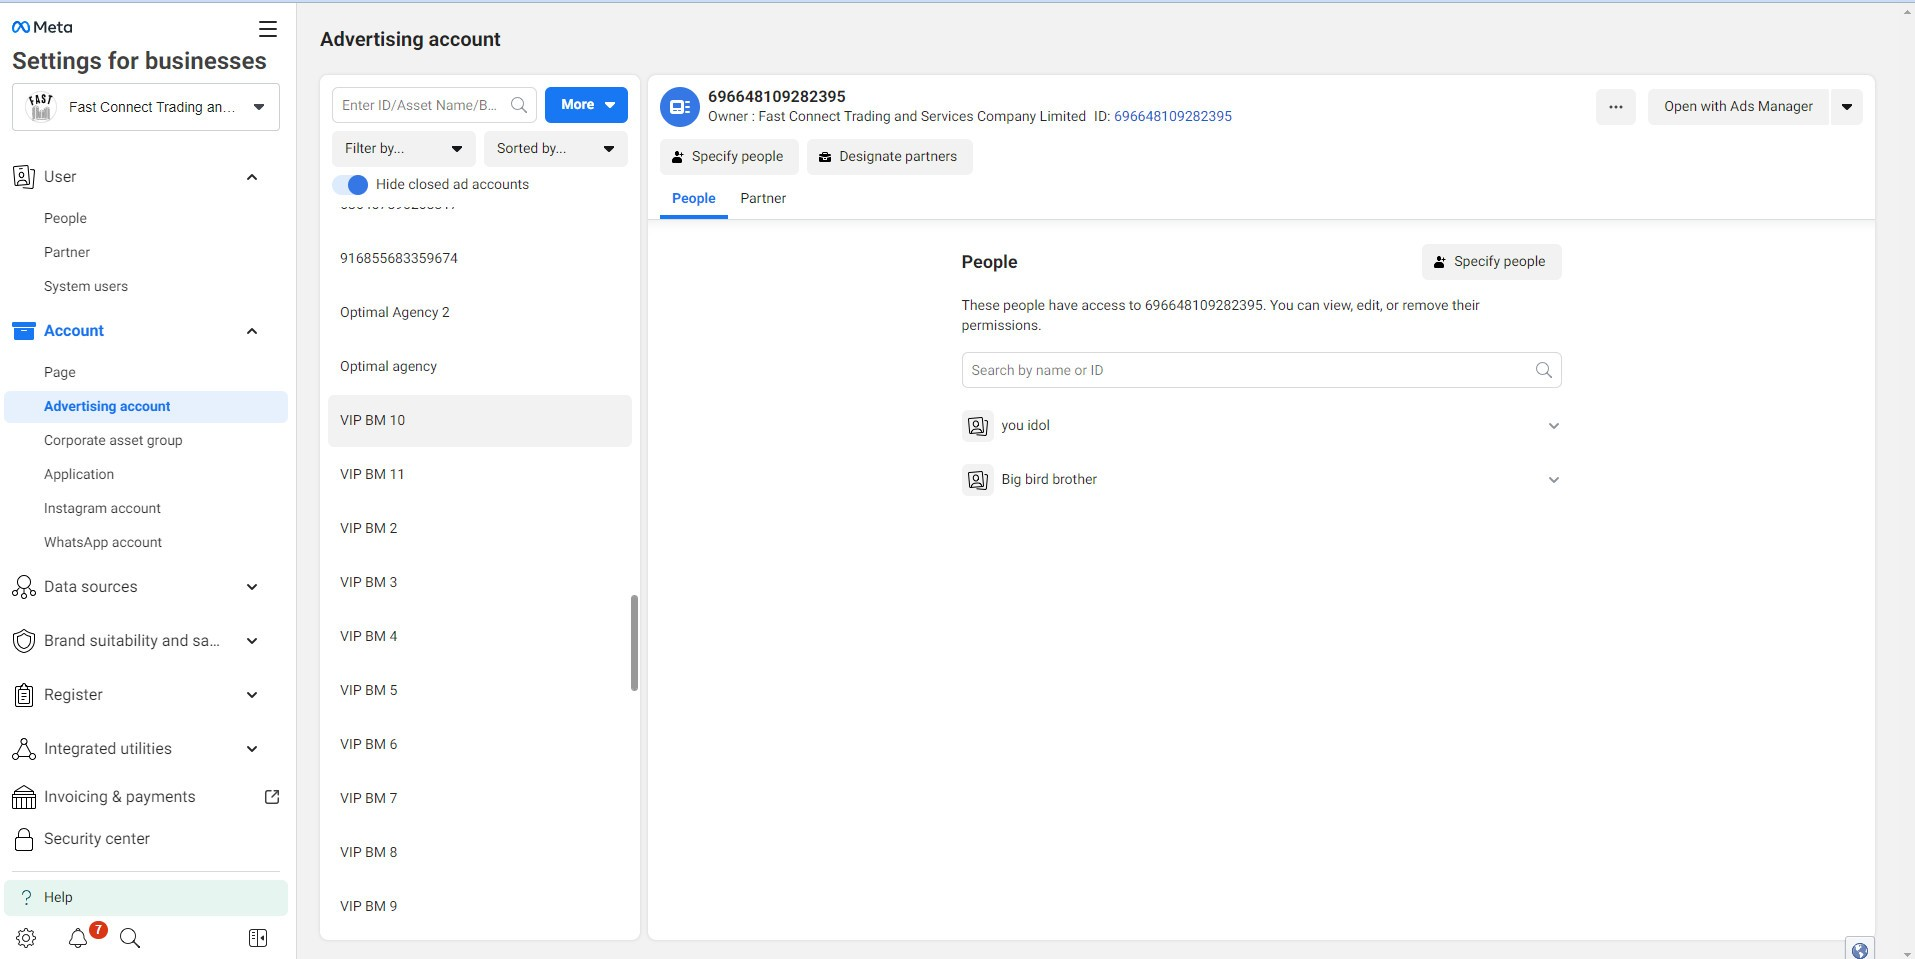Click the Data sources icon
Viewport: 1915px width, 959px height.
pos(24,587)
